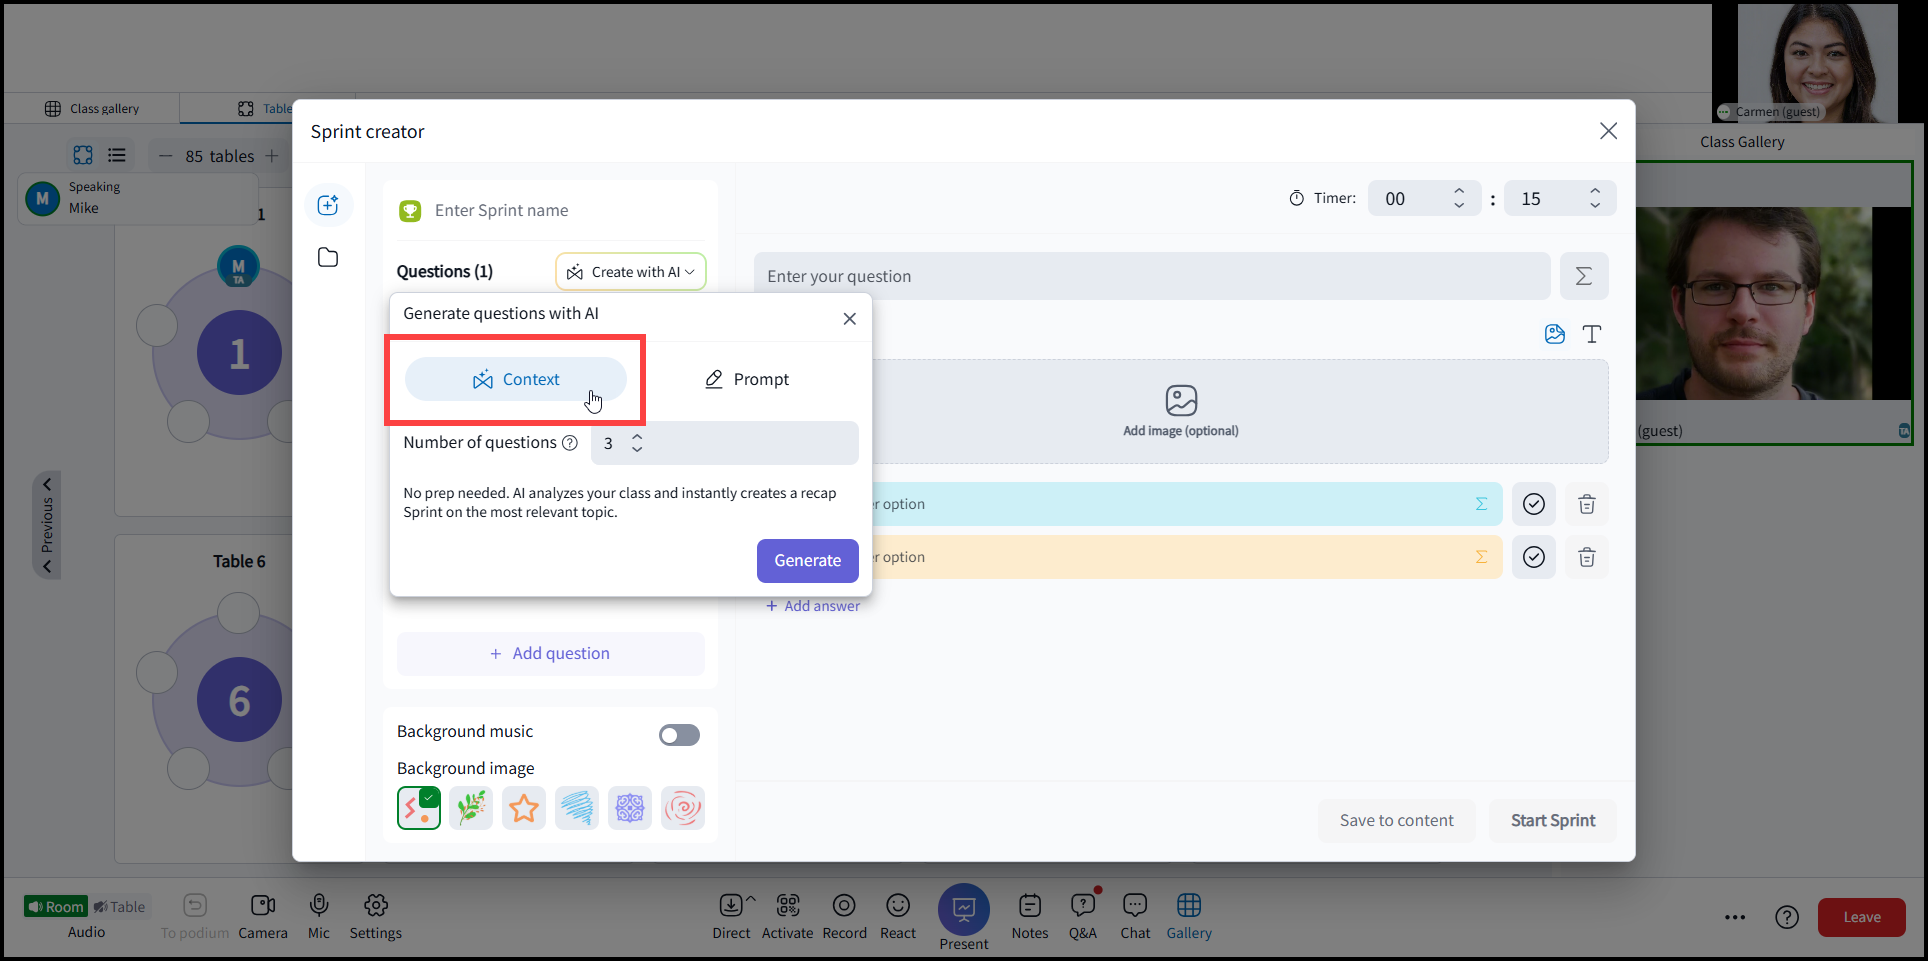Expand the Create with AI dropdown
The width and height of the screenshot is (1928, 961).
point(631,272)
